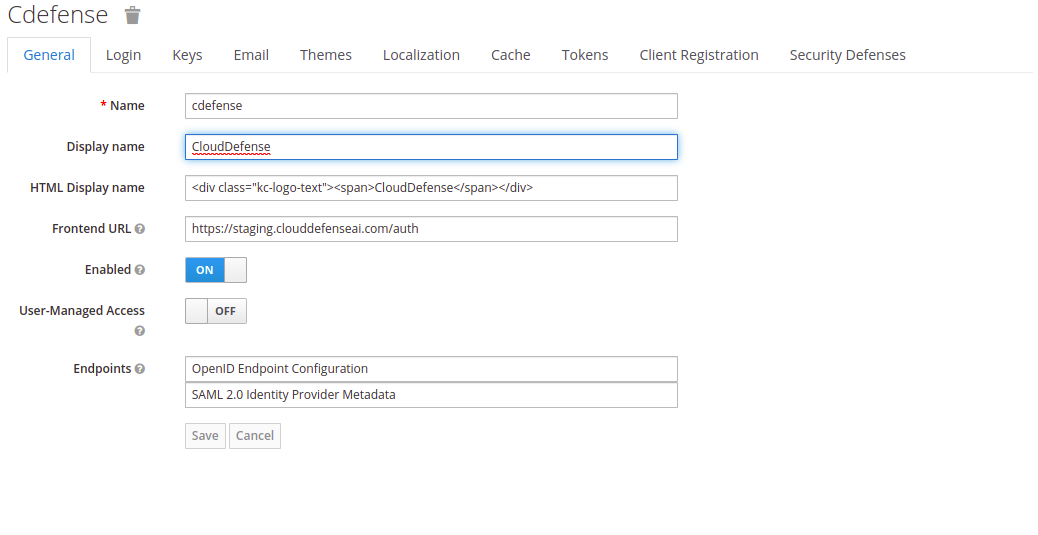The image size is (1038, 535).
Task: Open the Cache tab
Action: point(510,55)
